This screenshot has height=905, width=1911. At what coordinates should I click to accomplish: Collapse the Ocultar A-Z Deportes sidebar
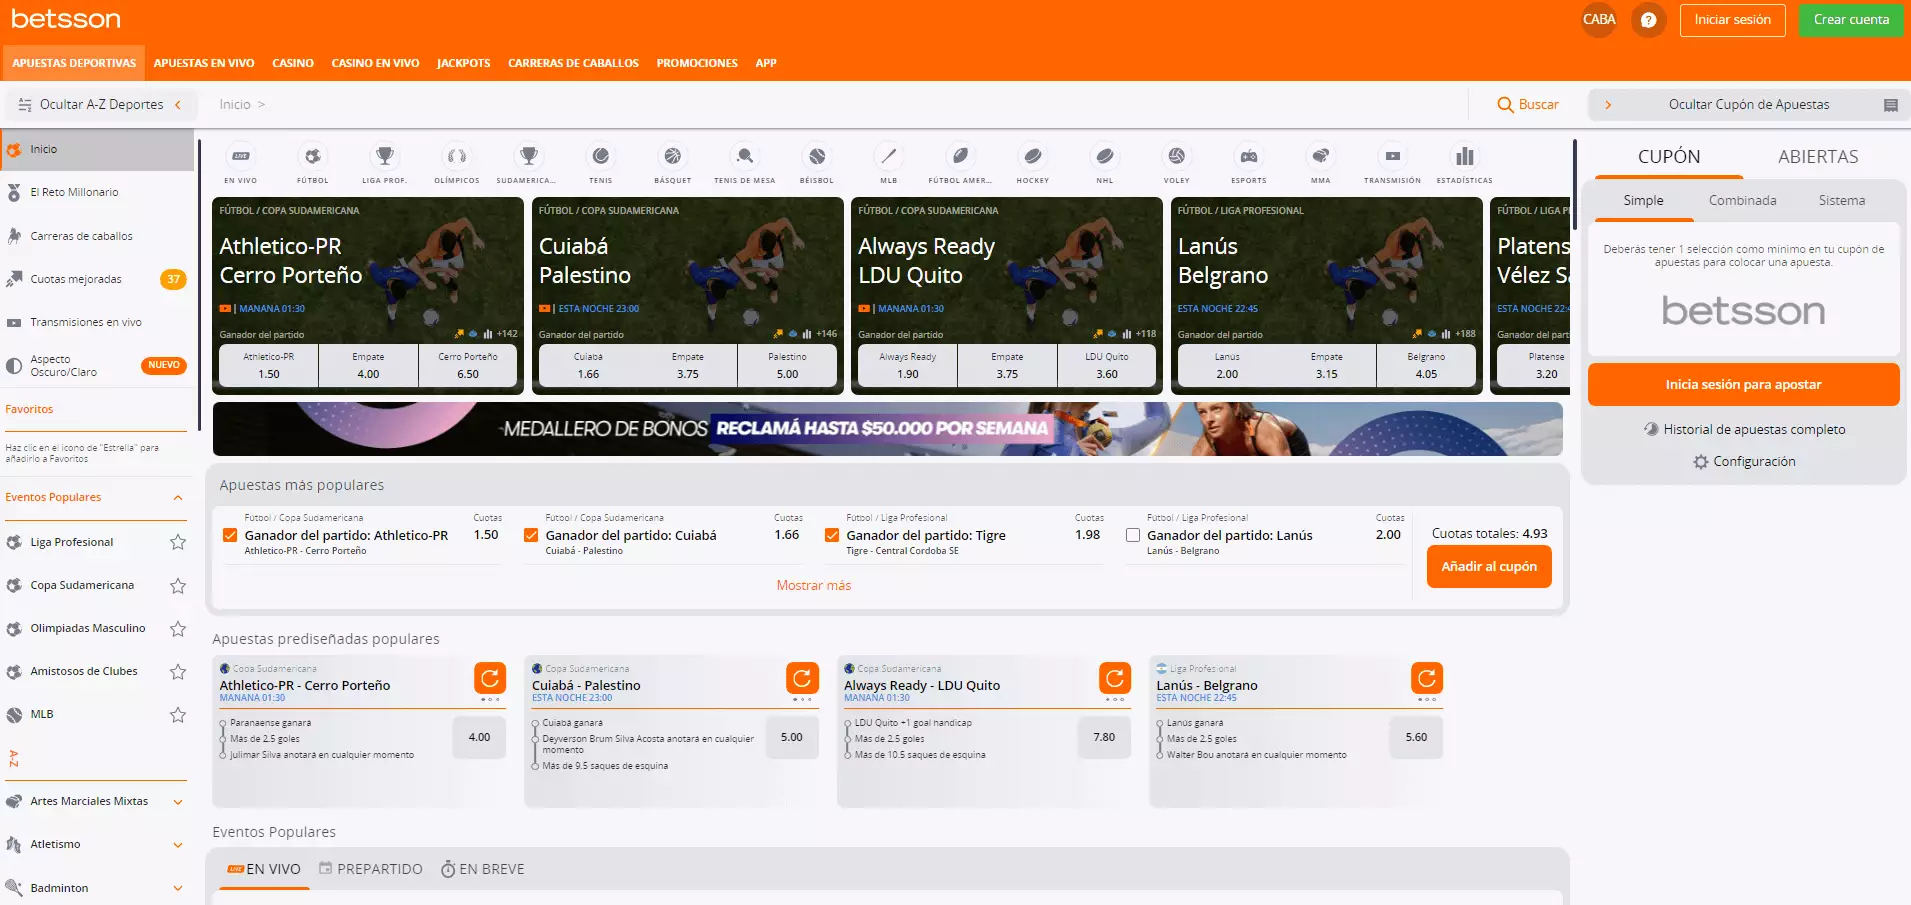100,104
